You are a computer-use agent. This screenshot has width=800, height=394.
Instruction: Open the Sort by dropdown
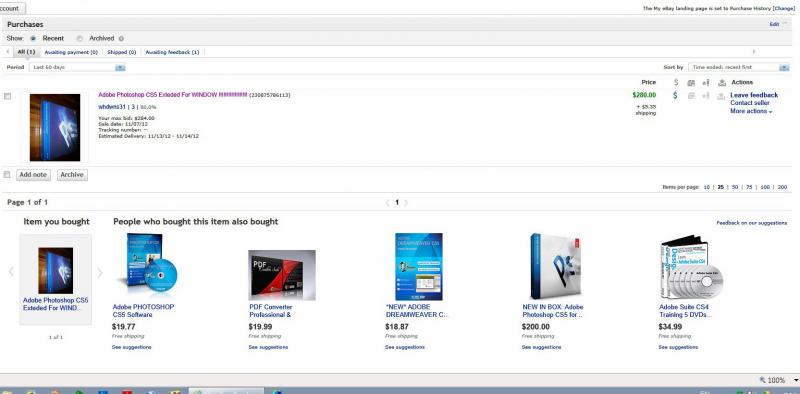tap(738, 67)
